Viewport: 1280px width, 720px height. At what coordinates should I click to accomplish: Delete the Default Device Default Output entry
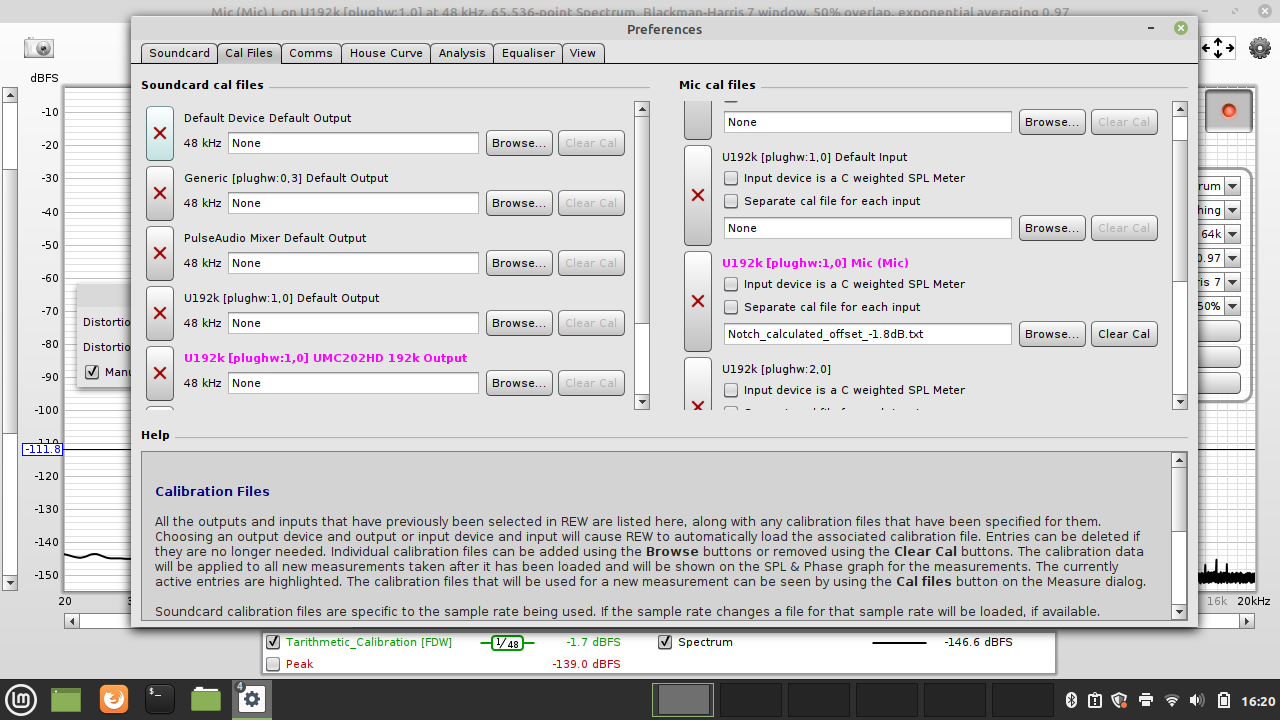click(x=160, y=133)
